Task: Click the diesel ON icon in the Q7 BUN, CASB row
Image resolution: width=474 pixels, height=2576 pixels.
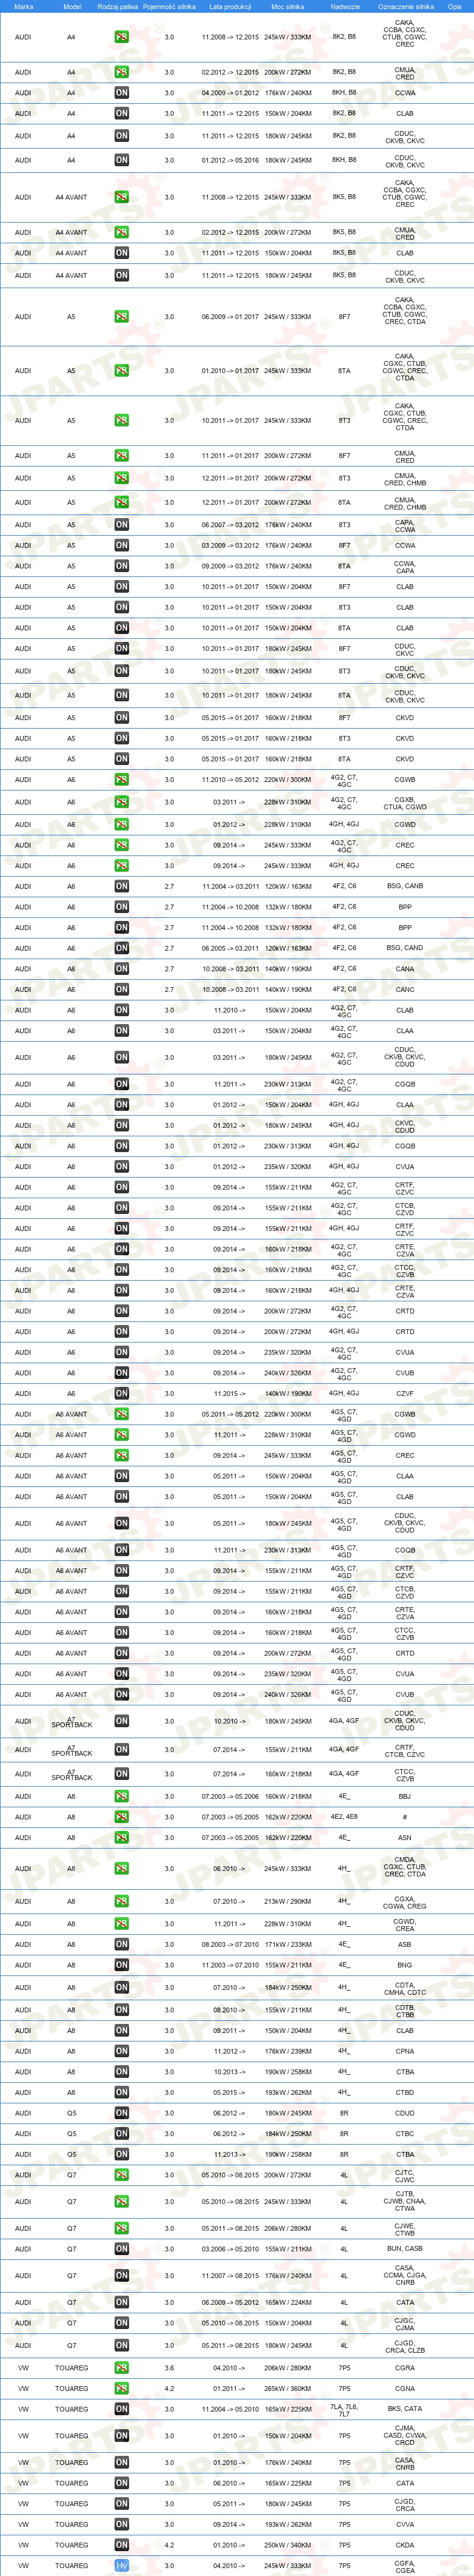Action: [x=121, y=2249]
